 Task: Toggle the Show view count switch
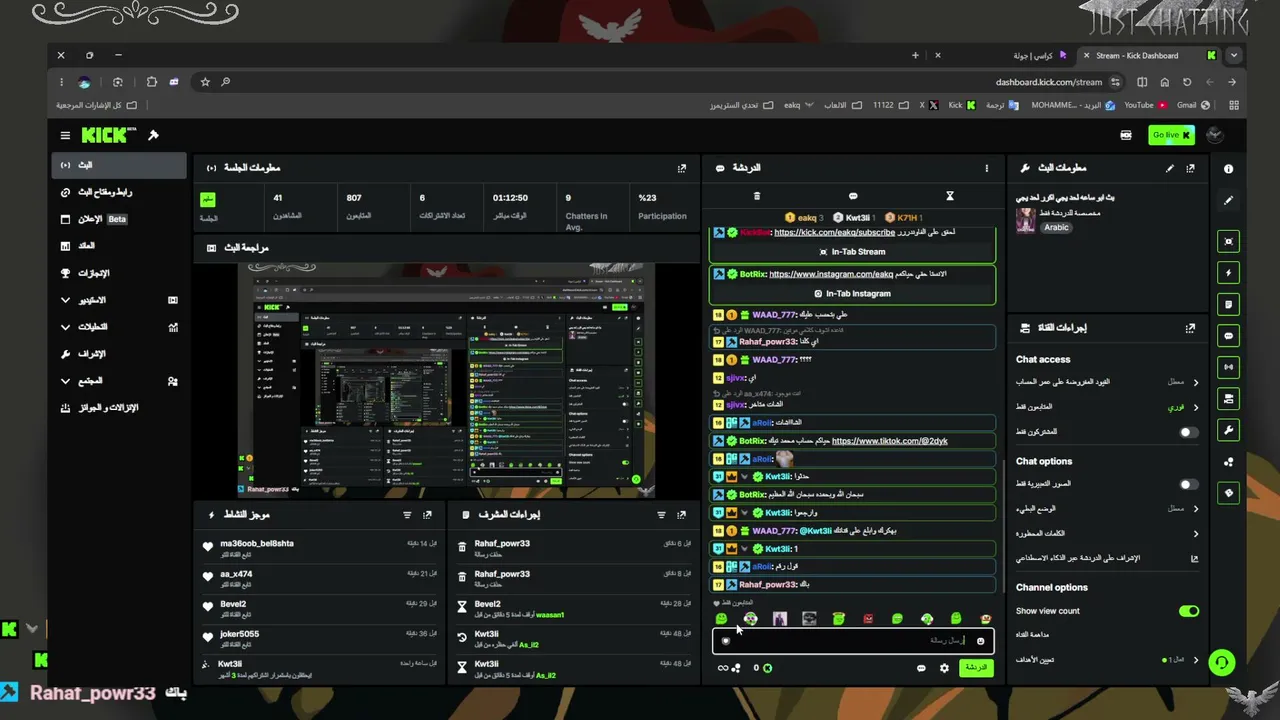point(1188,611)
